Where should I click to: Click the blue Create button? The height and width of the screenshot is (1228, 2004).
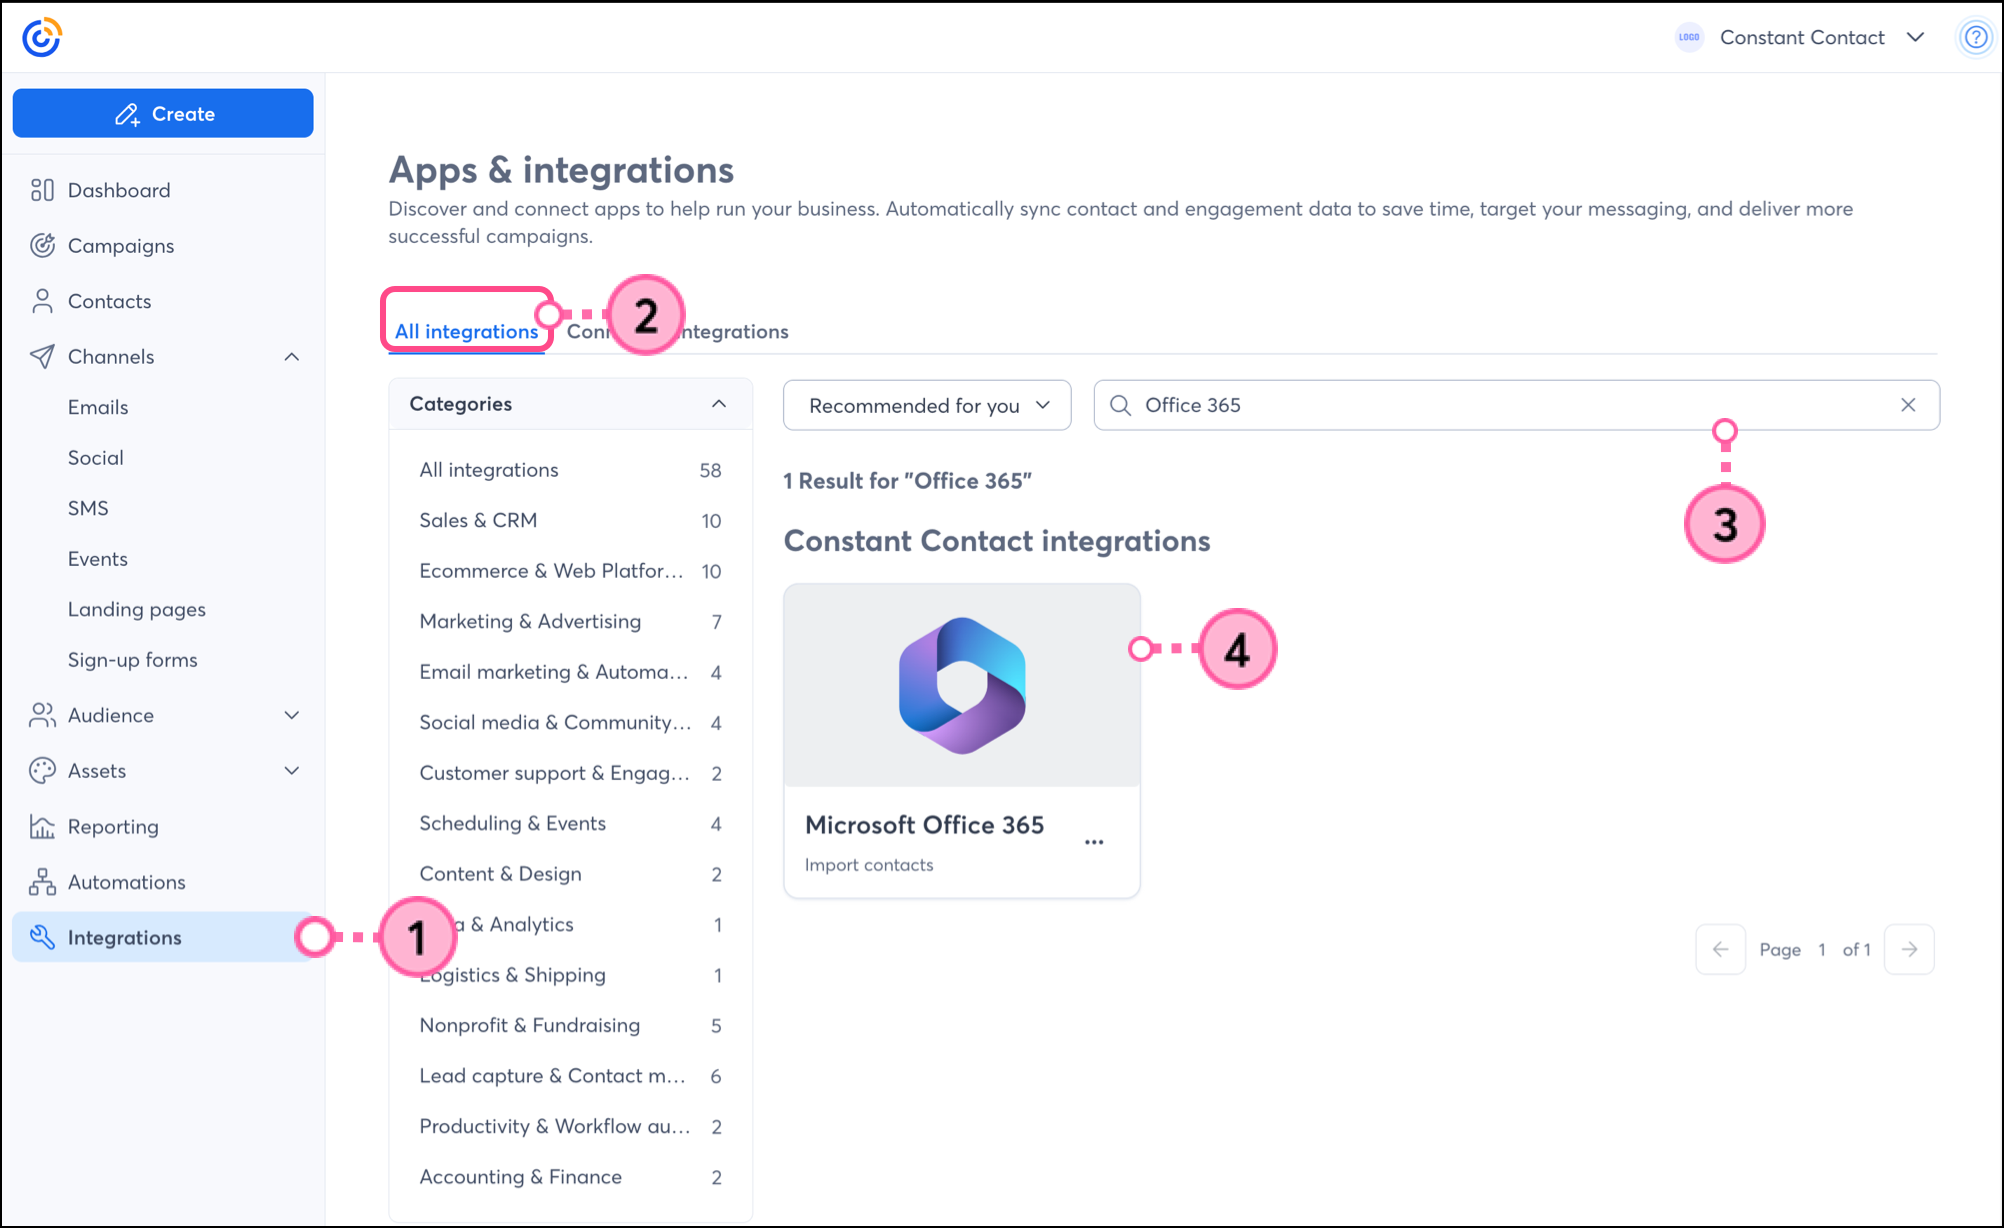coord(163,114)
